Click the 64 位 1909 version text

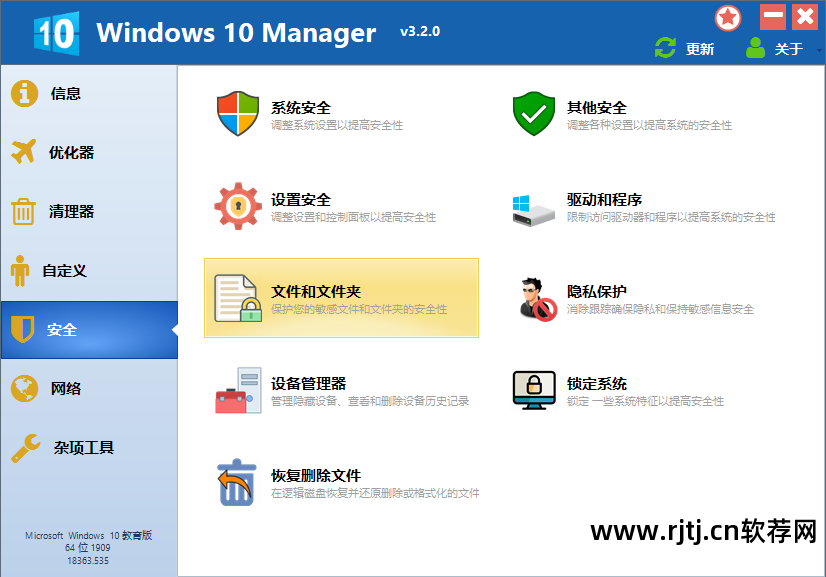pyautogui.click(x=88, y=548)
